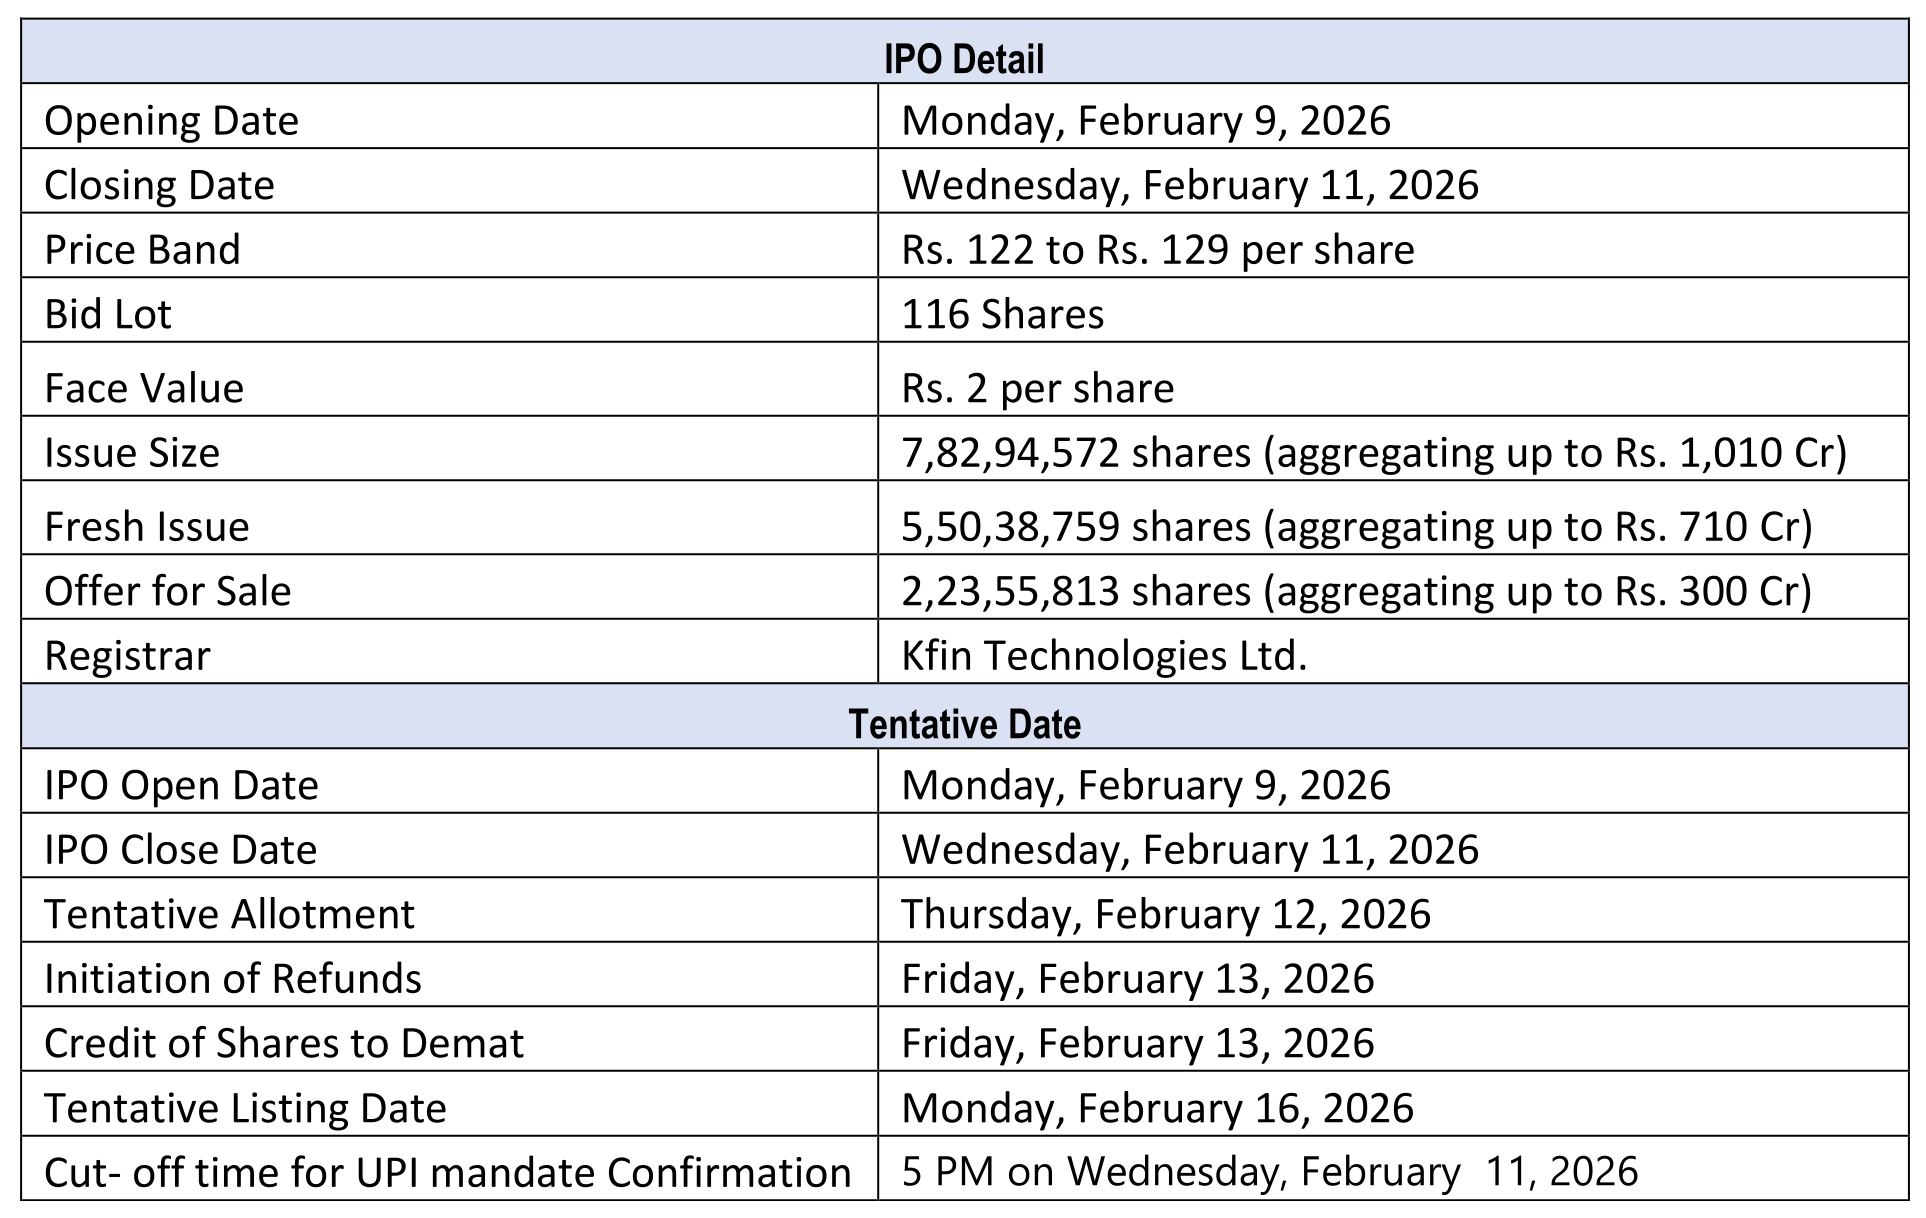Select the Offer for Sale shares value
Image resolution: width=1926 pixels, height=1218 pixels.
[1356, 592]
